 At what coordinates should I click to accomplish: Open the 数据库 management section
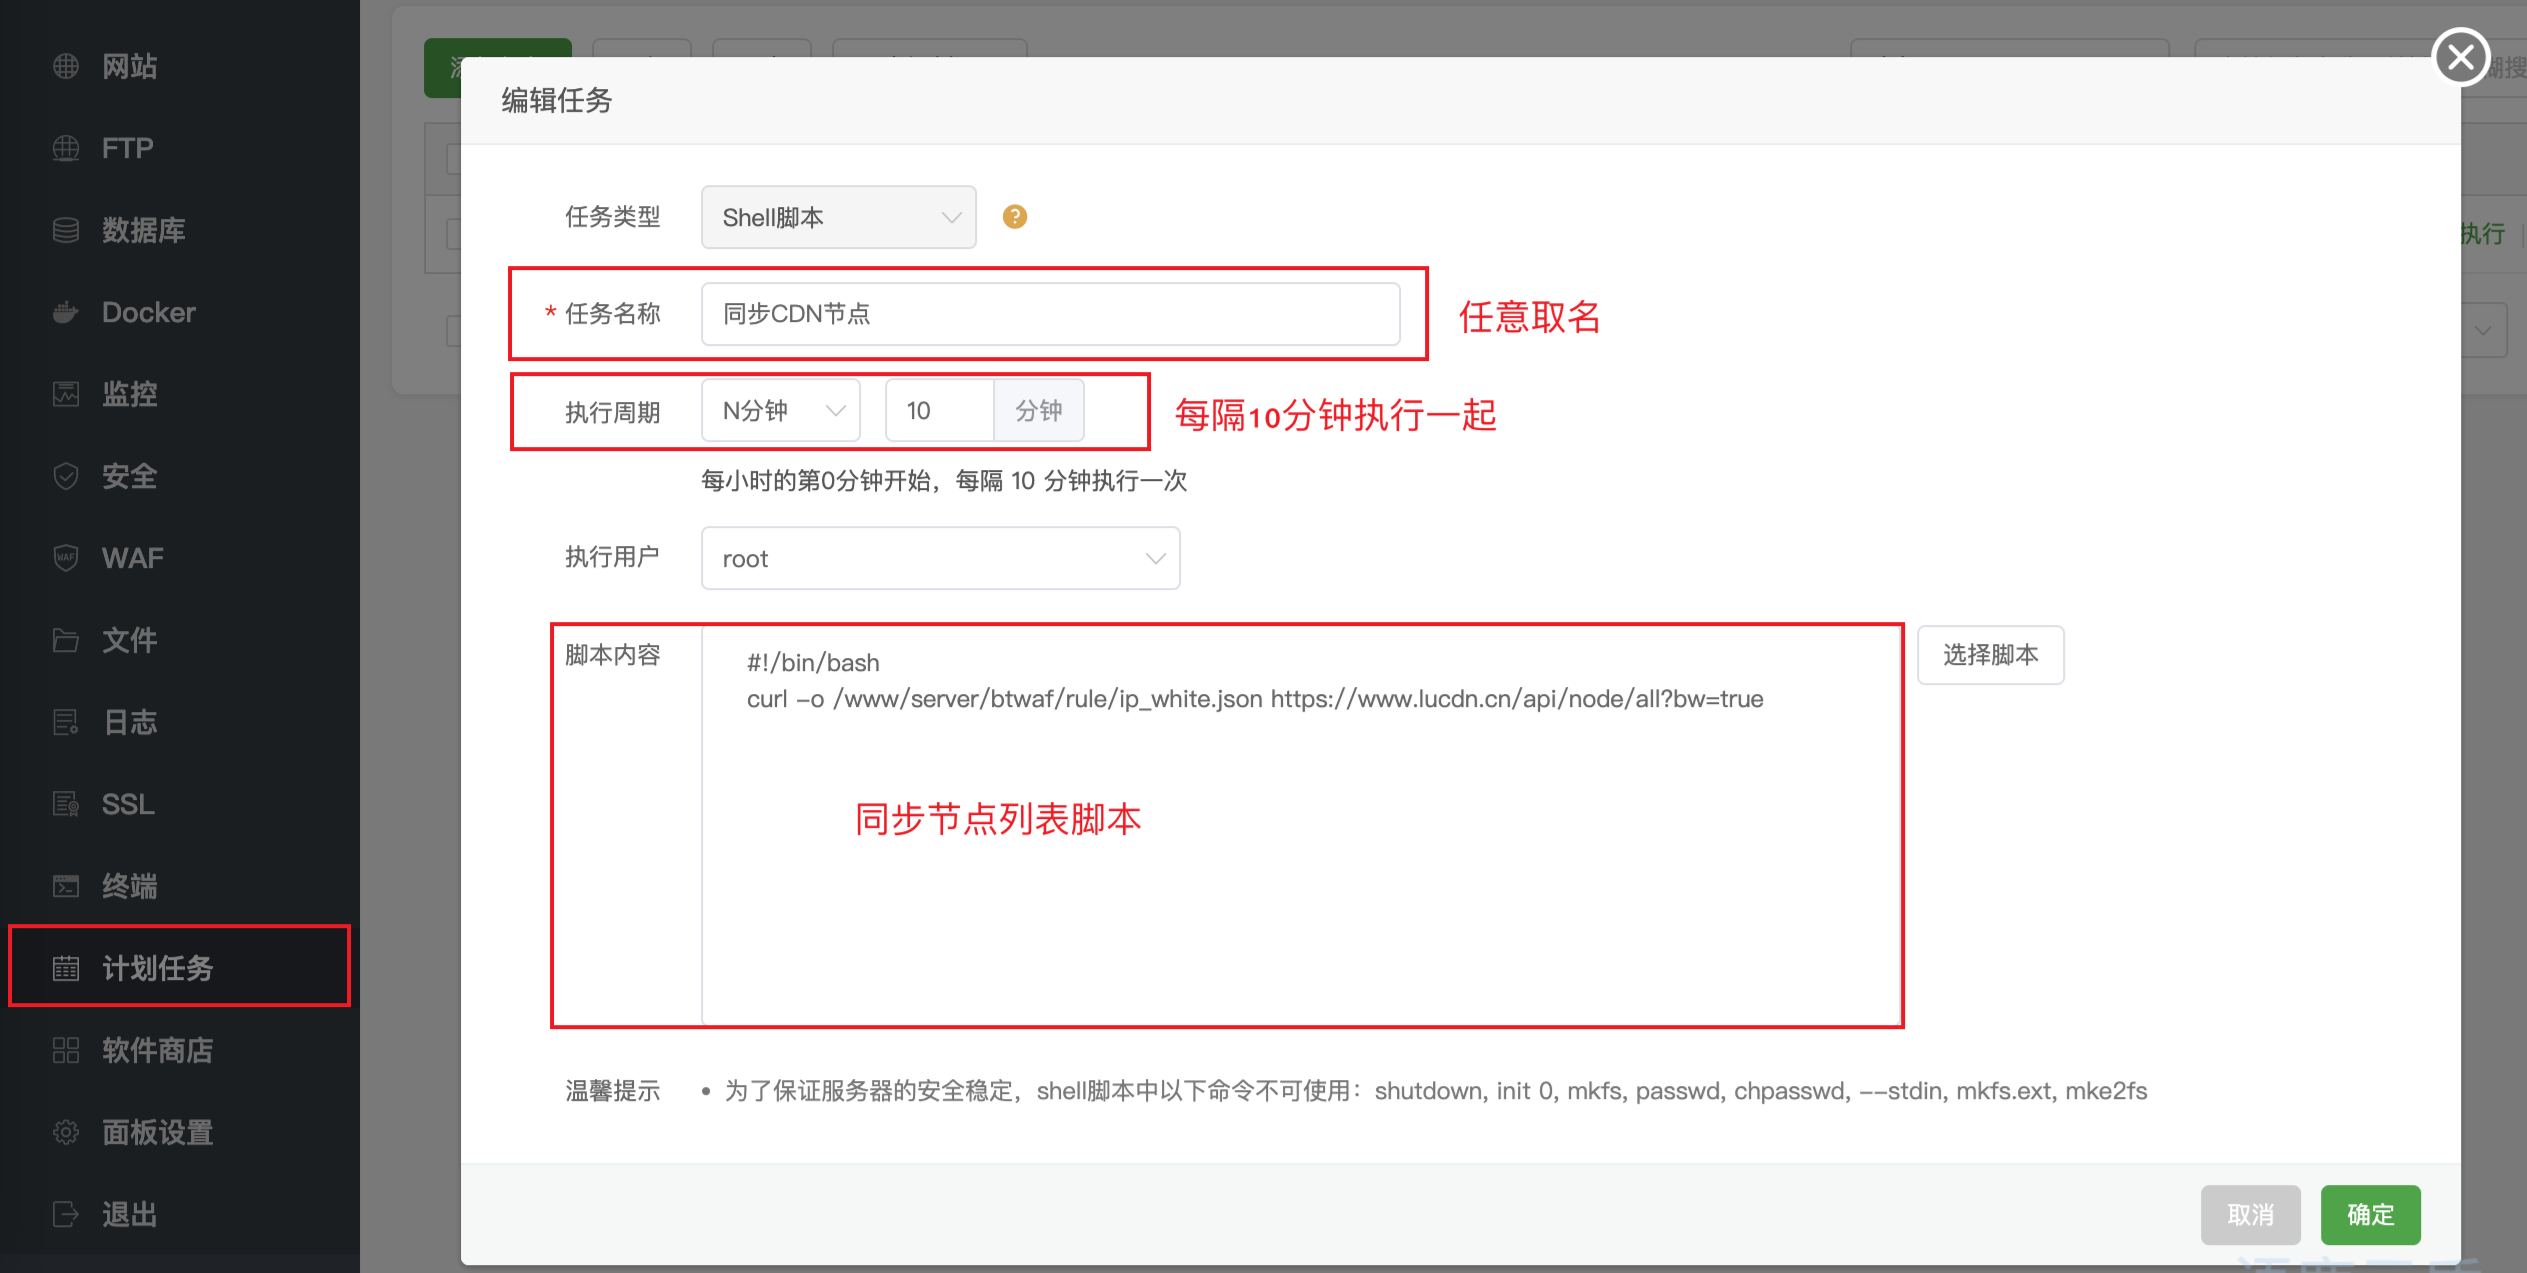pyautogui.click(x=143, y=230)
